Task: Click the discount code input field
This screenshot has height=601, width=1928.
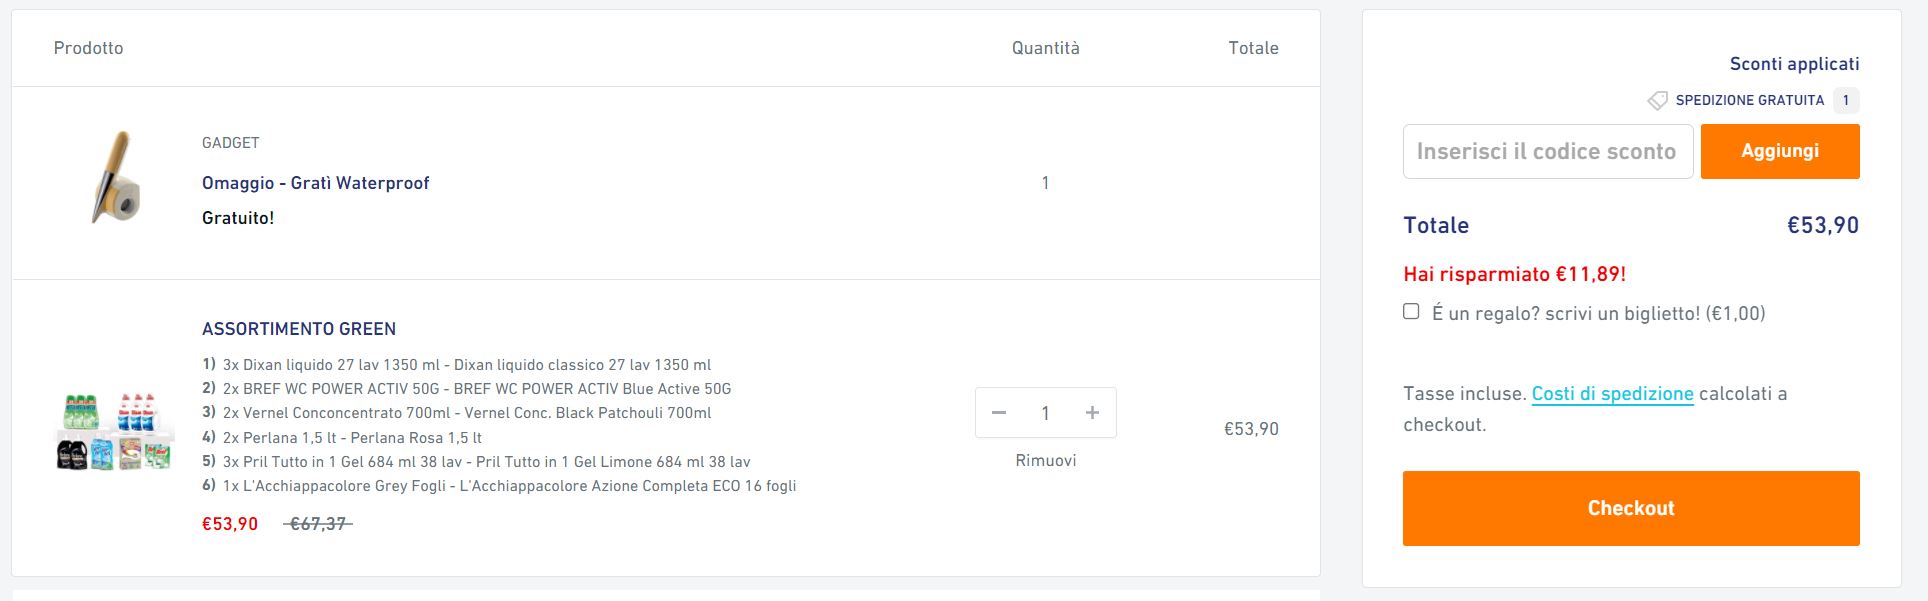Action: tap(1547, 152)
